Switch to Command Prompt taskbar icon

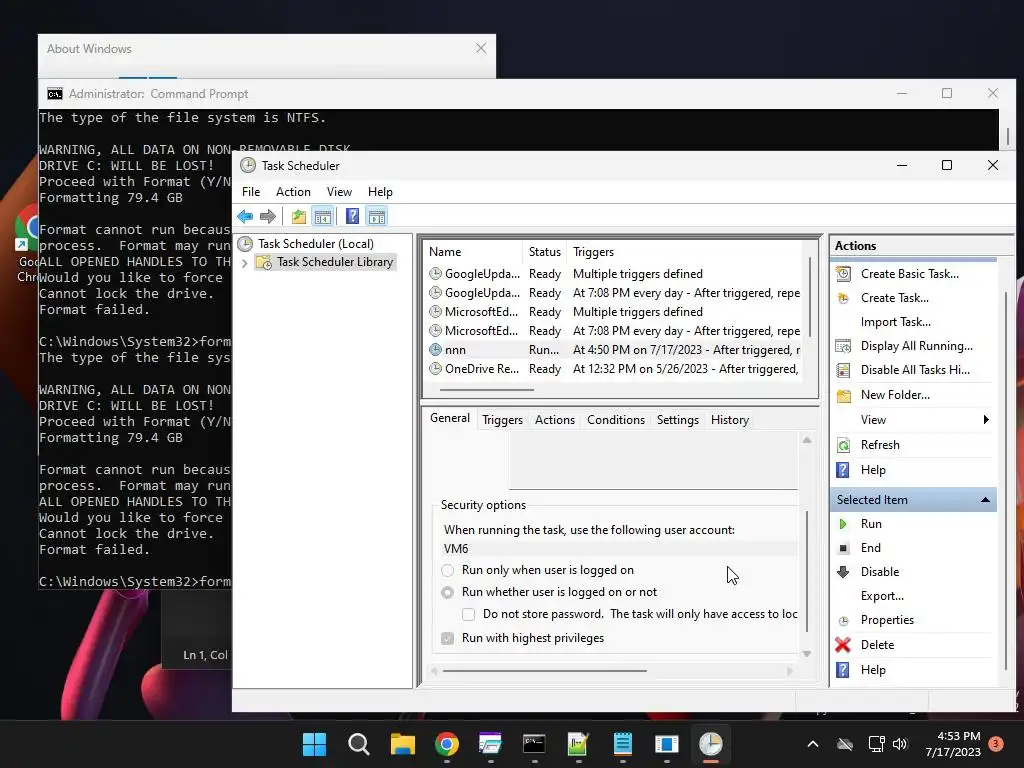(x=534, y=744)
